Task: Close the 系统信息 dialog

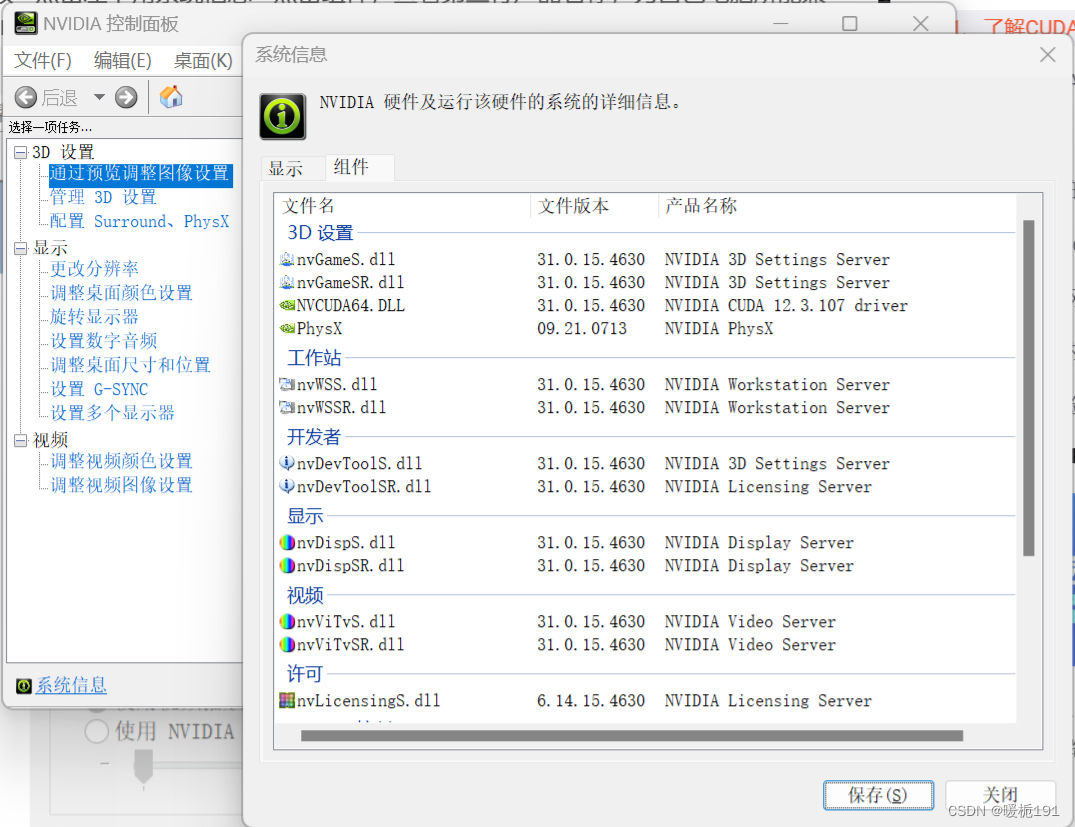Action: pyautogui.click(x=1048, y=54)
